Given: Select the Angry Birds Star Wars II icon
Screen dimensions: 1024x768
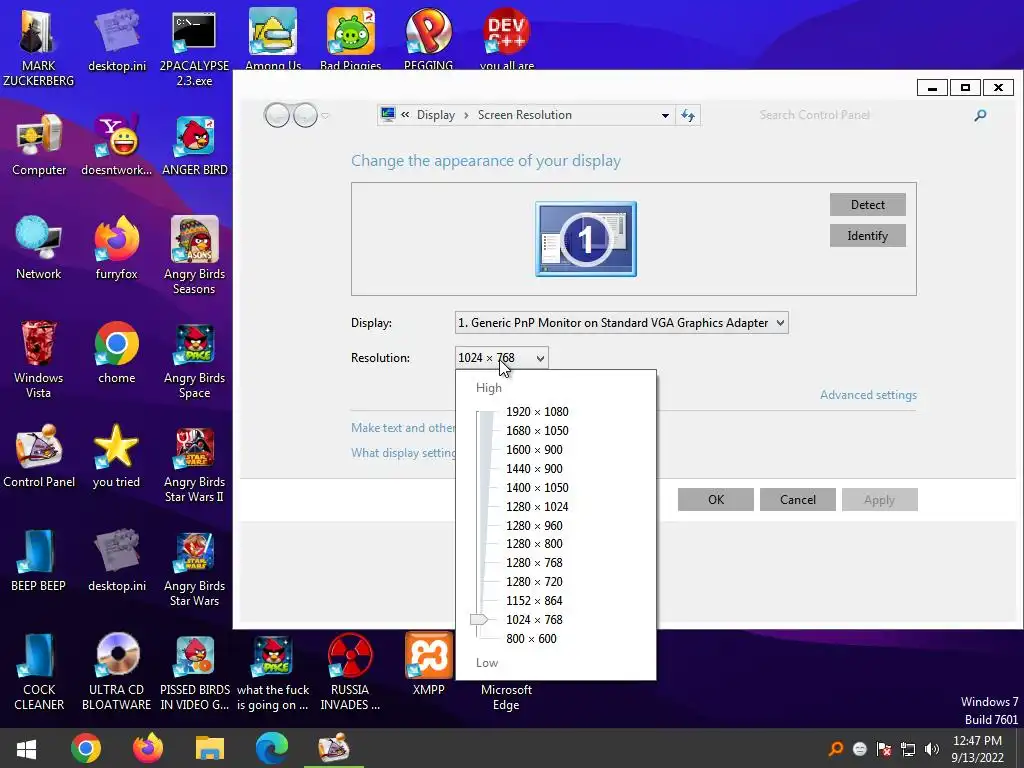Looking at the screenshot, I should click(194, 464).
